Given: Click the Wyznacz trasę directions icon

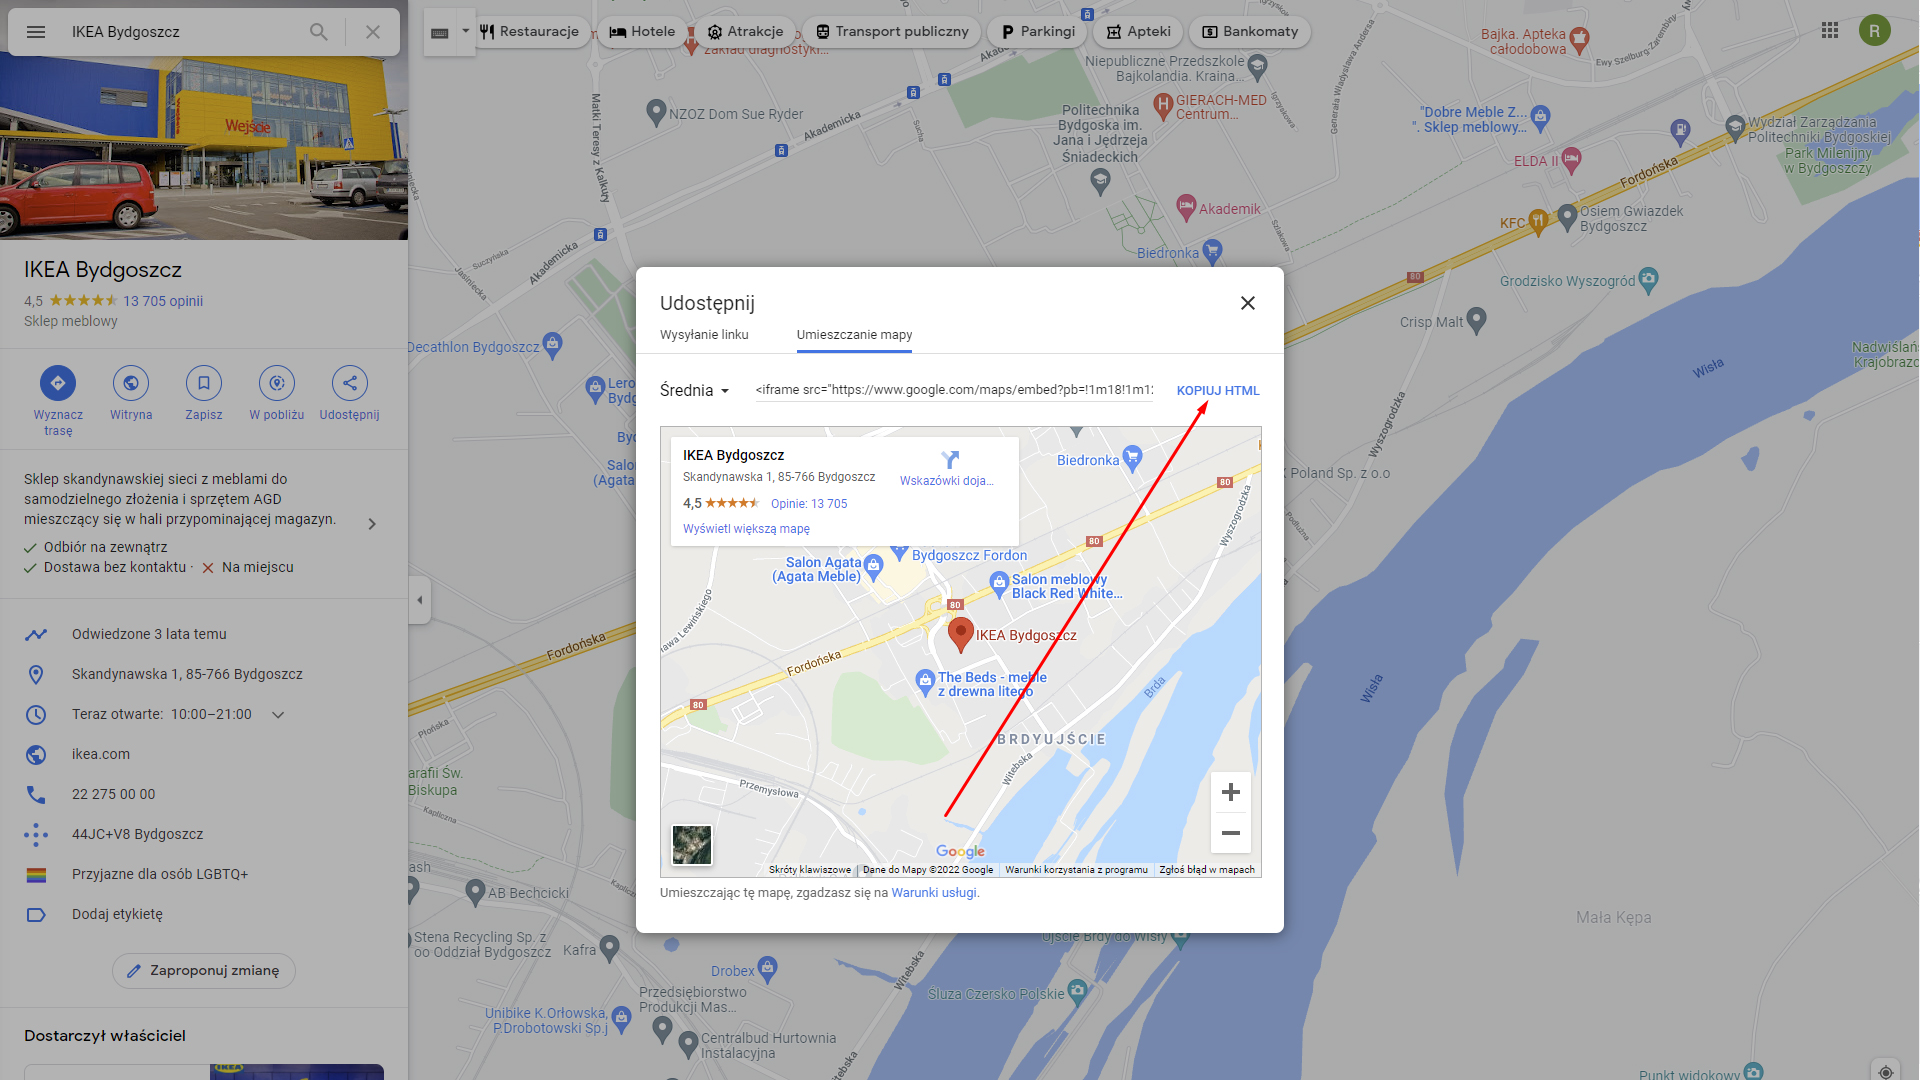Looking at the screenshot, I should pyautogui.click(x=58, y=383).
